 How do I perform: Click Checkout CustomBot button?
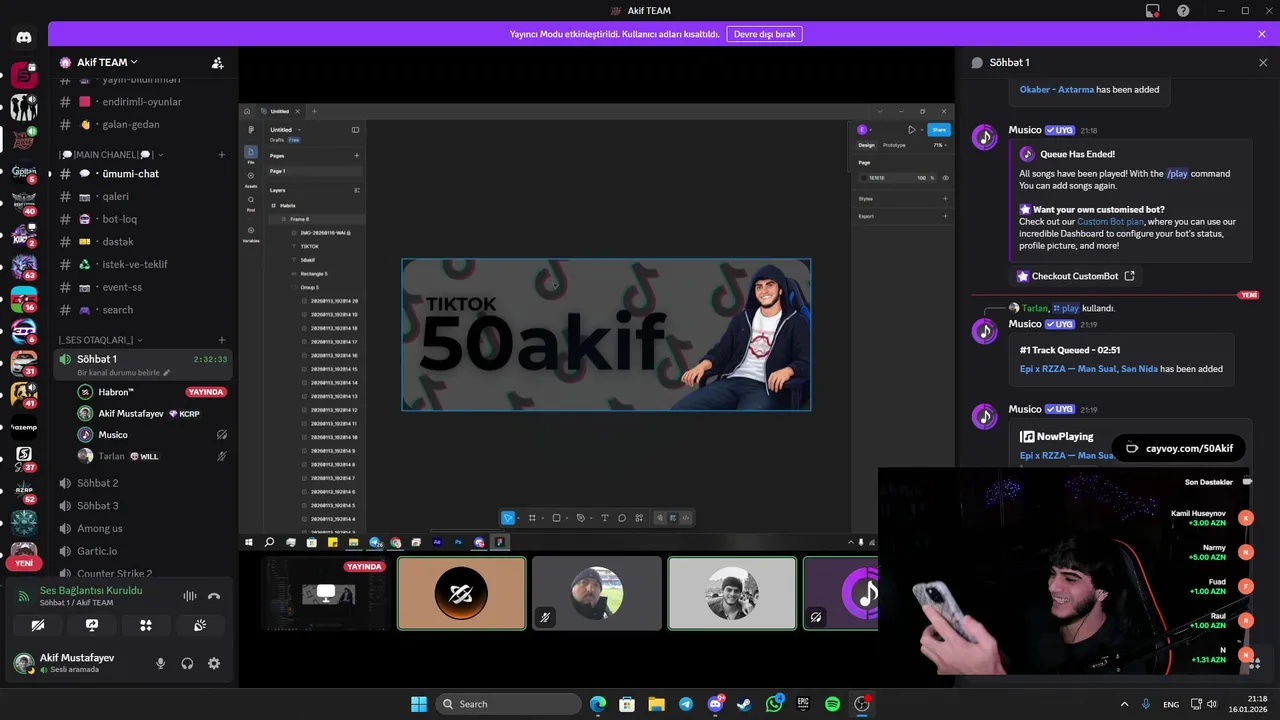coord(1075,276)
